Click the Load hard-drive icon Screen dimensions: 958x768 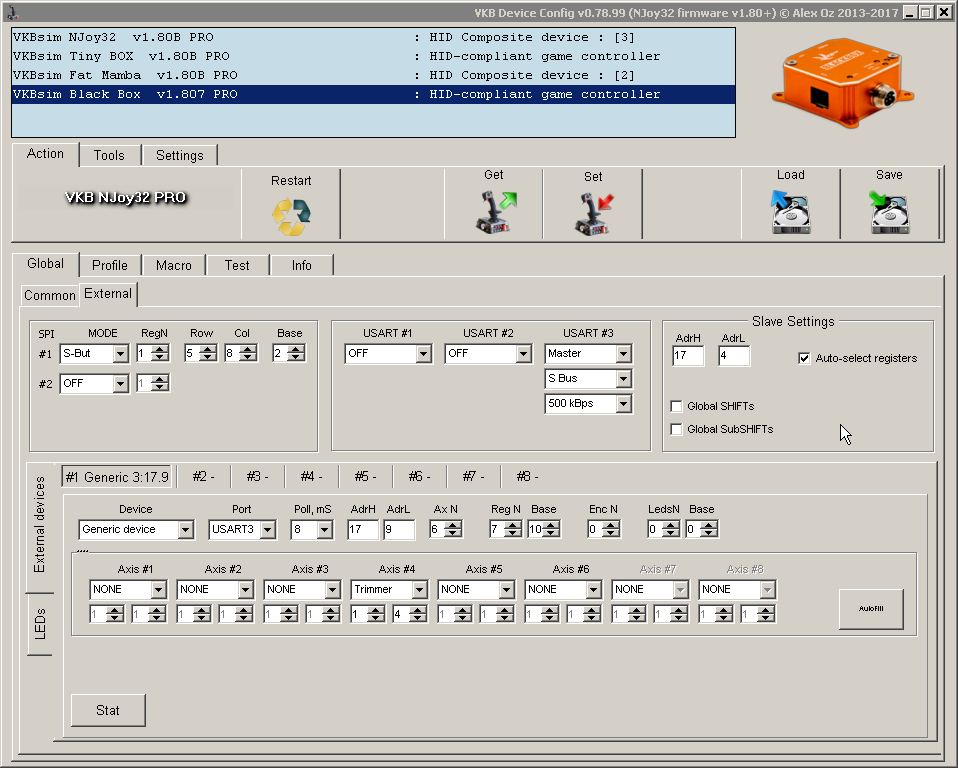tap(791, 211)
